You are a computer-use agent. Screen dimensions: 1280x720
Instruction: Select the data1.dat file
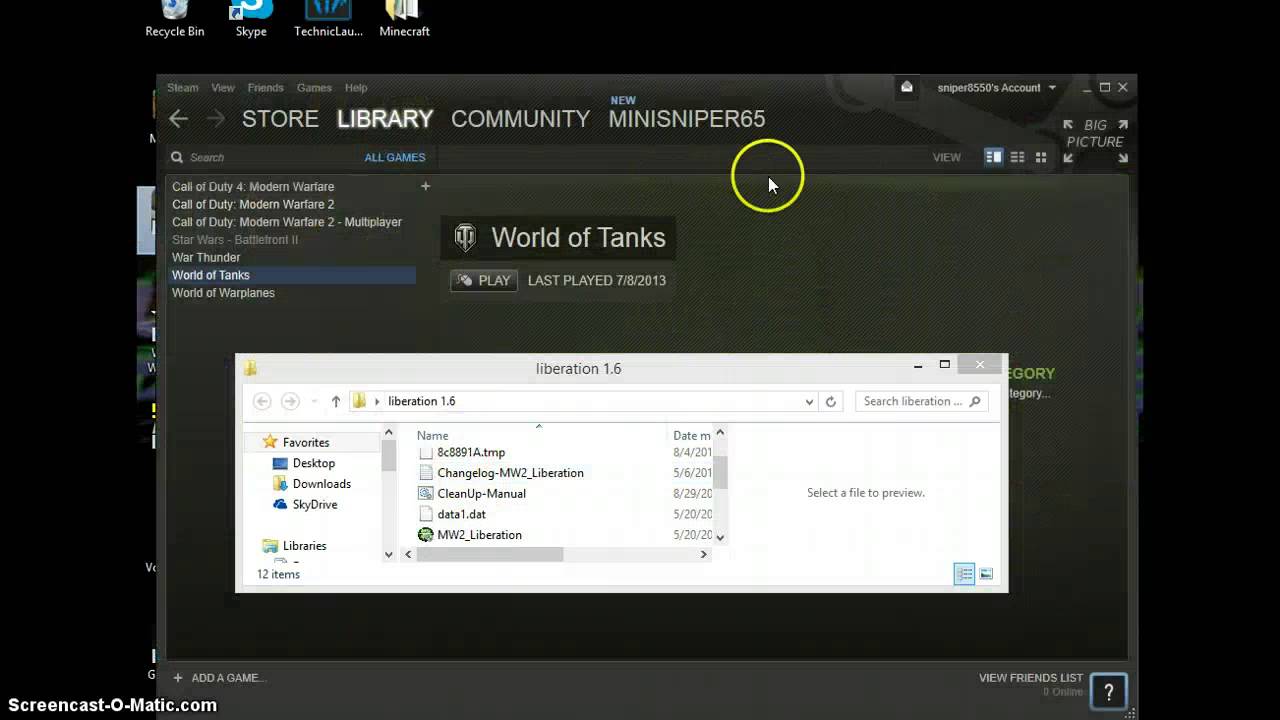pos(461,514)
